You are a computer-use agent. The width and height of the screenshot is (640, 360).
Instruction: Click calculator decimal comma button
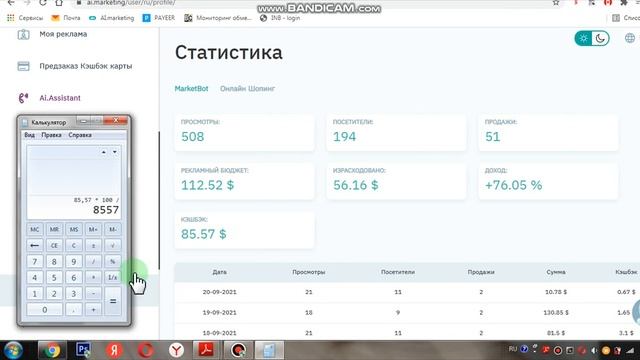click(x=74, y=309)
